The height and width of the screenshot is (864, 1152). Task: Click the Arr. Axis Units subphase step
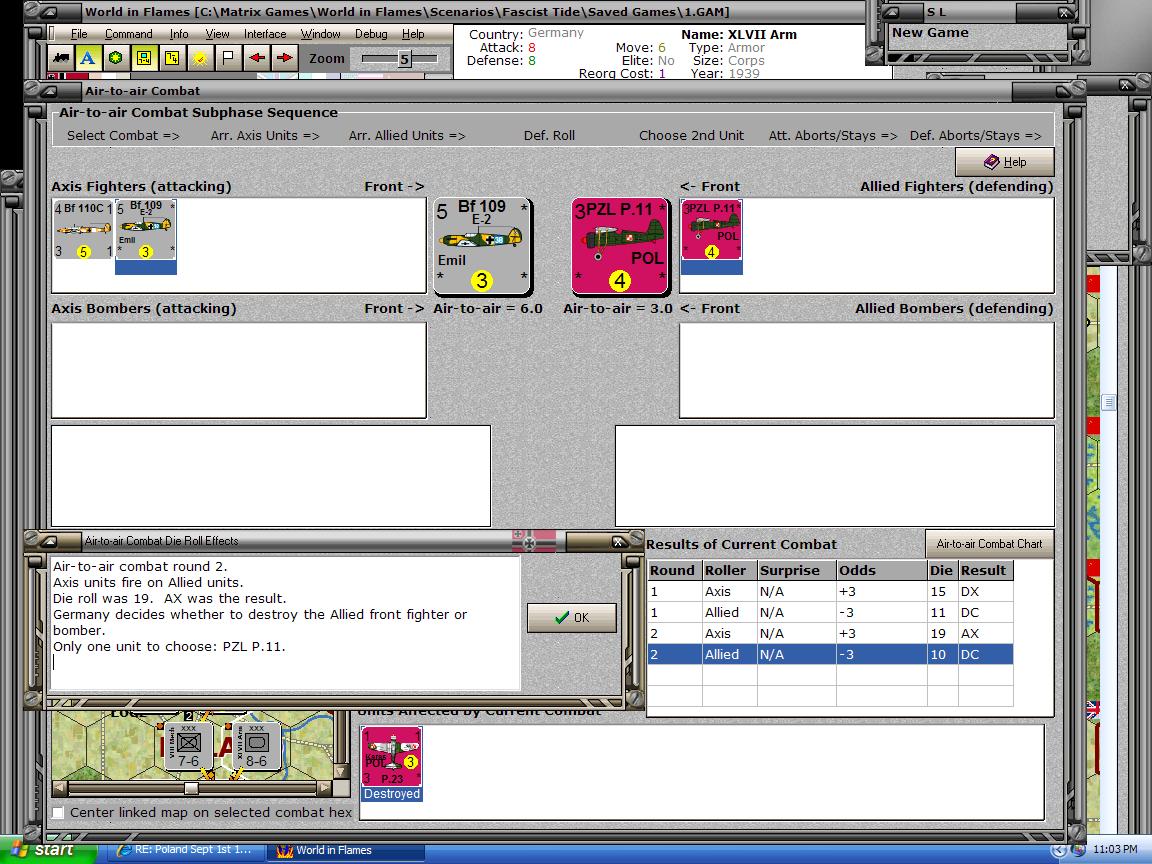pos(264,135)
